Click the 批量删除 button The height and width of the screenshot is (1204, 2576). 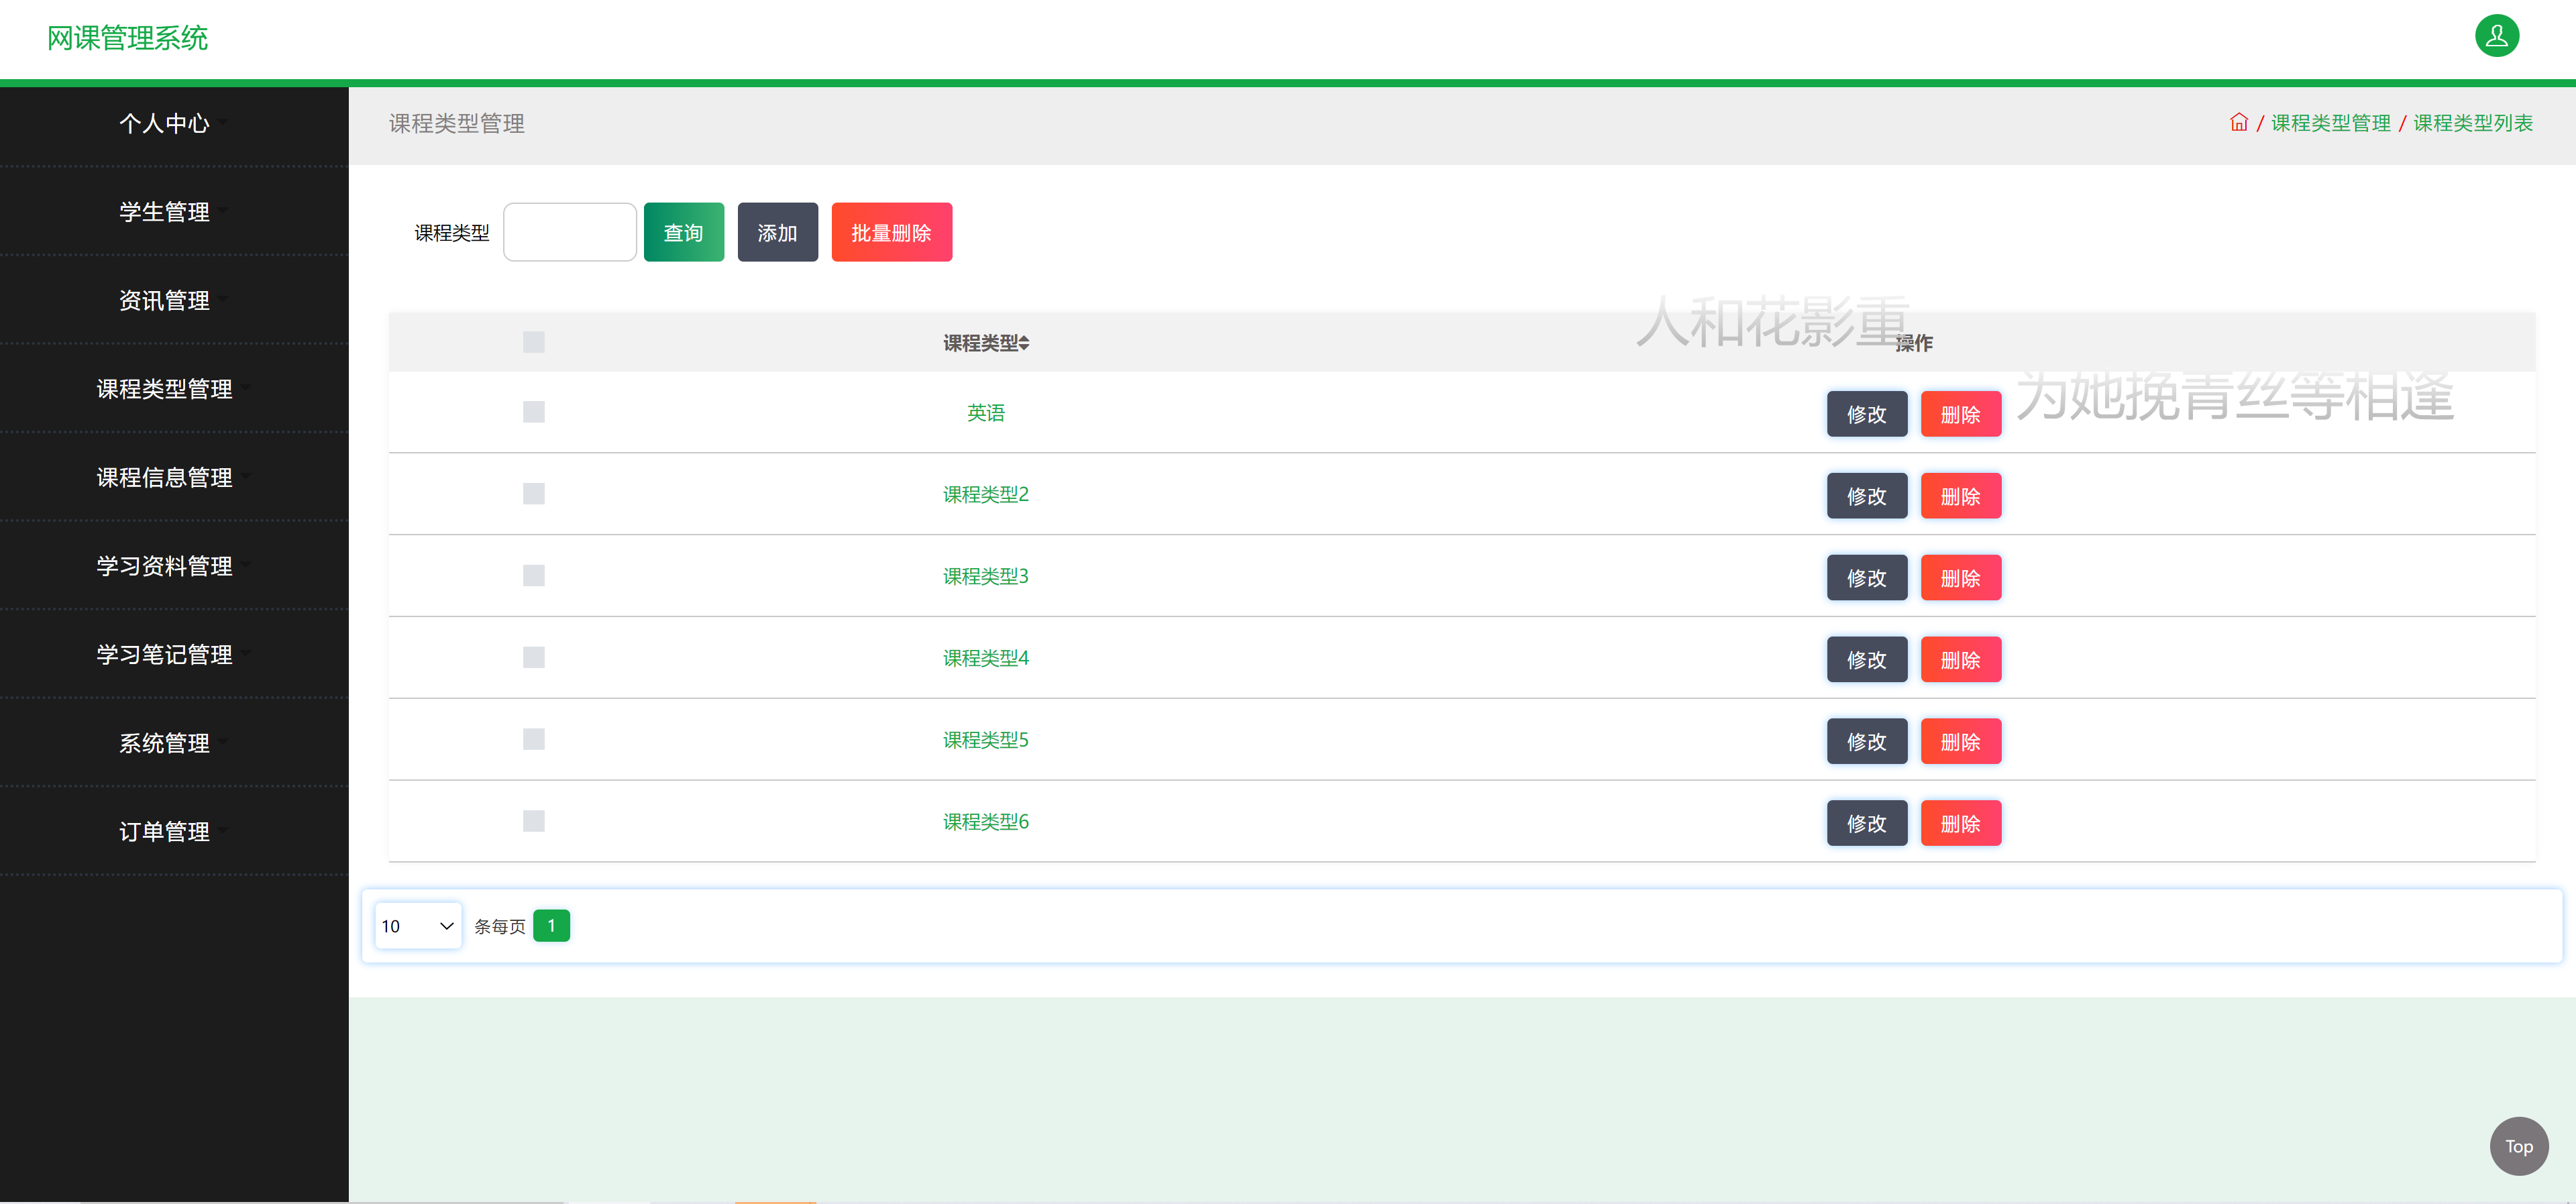891,231
